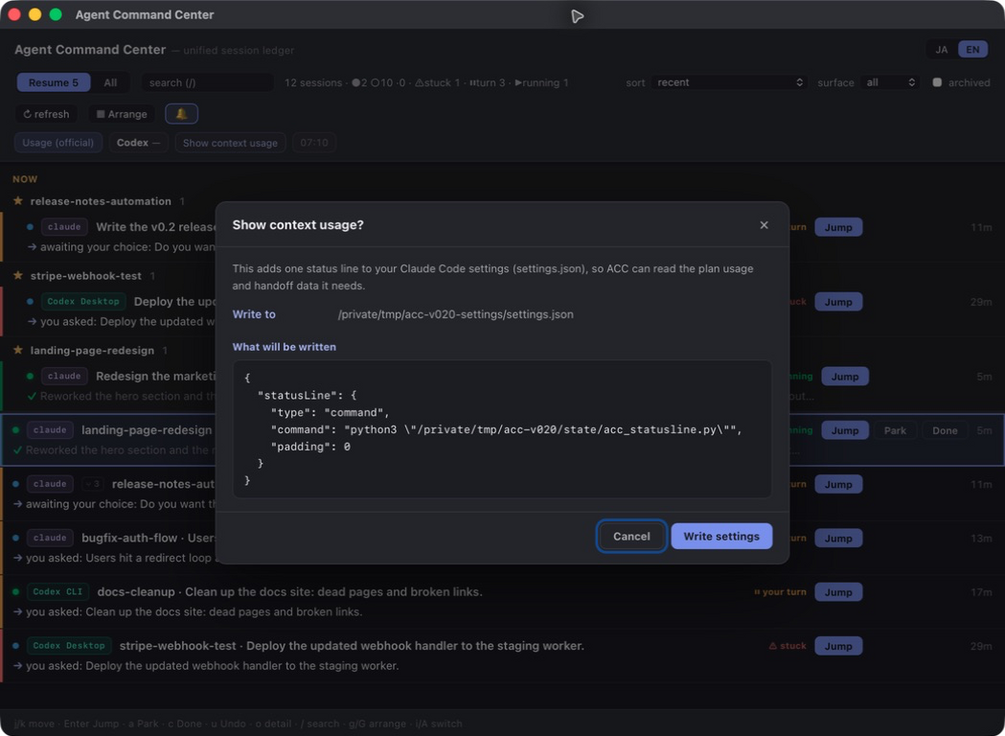
Task: Click Jump on 'Write the v0.2 release' row
Action: click(838, 227)
